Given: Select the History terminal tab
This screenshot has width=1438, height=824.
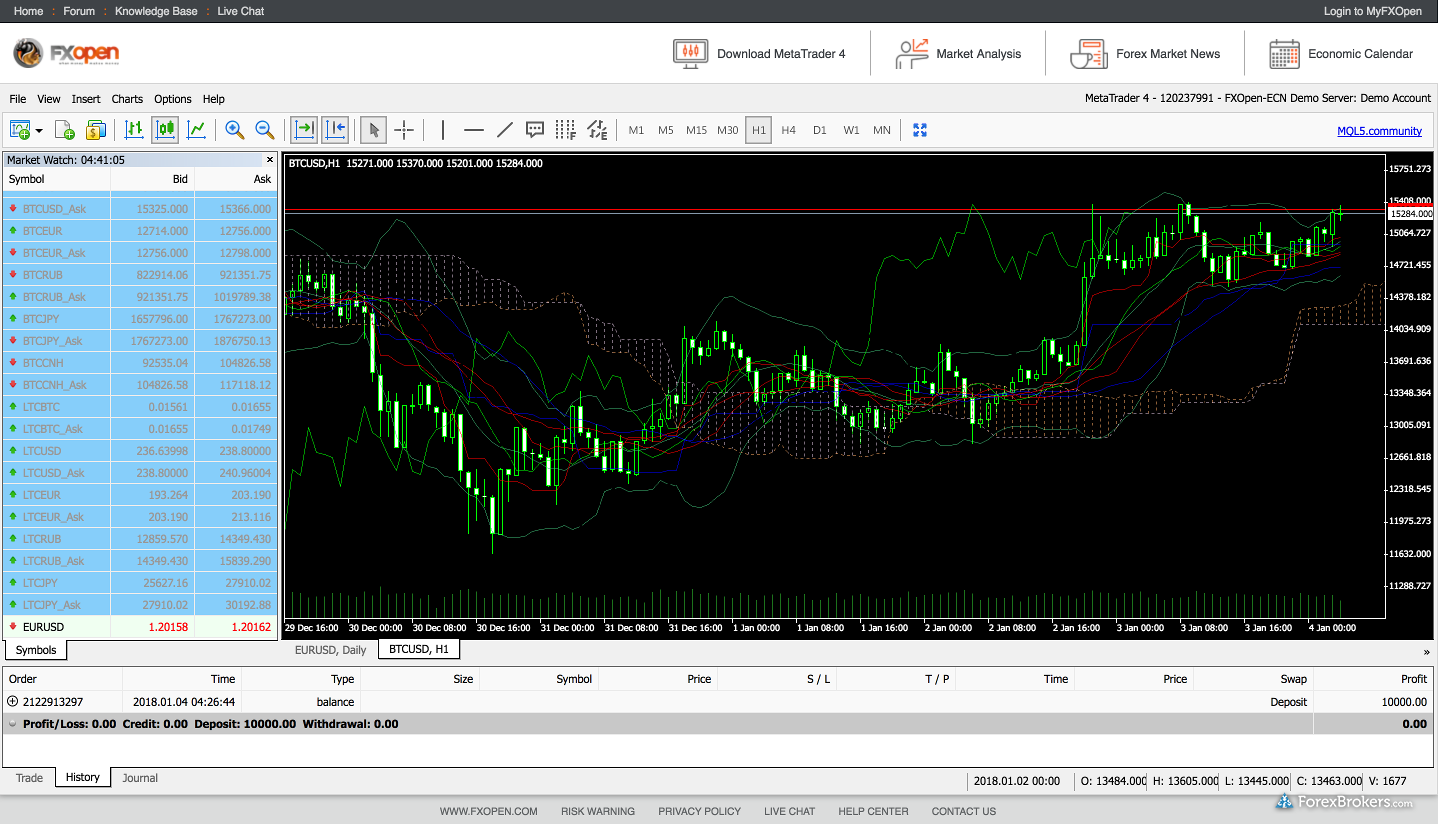Looking at the screenshot, I should tap(83, 777).
